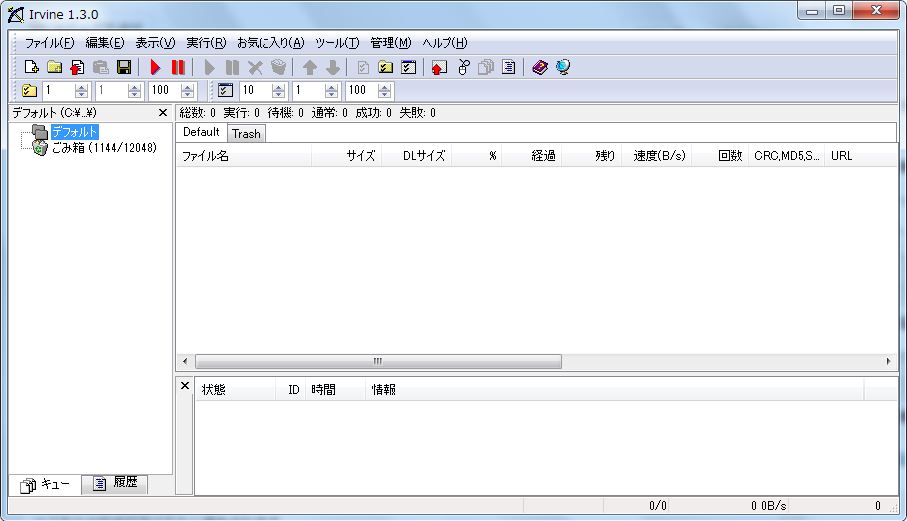Click the document with red arrow import icon
Viewport: 907px width, 521px height.
pos(78,67)
